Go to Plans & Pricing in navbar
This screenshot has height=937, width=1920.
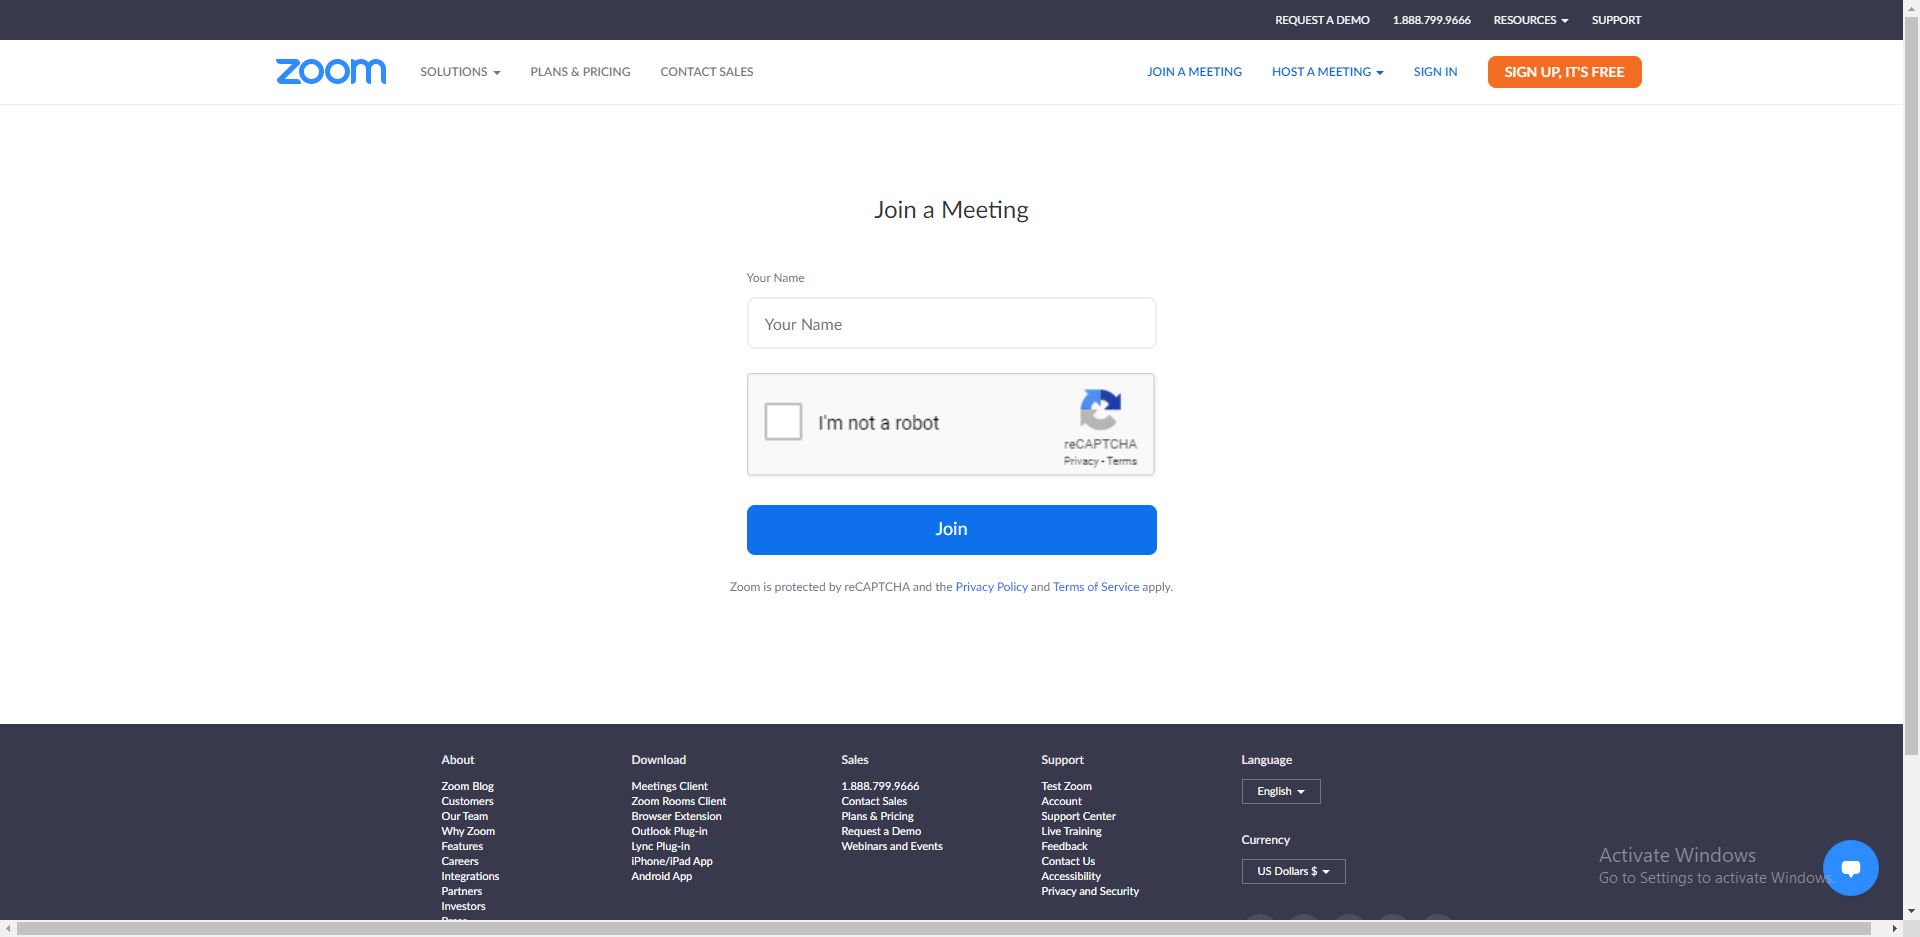(580, 72)
